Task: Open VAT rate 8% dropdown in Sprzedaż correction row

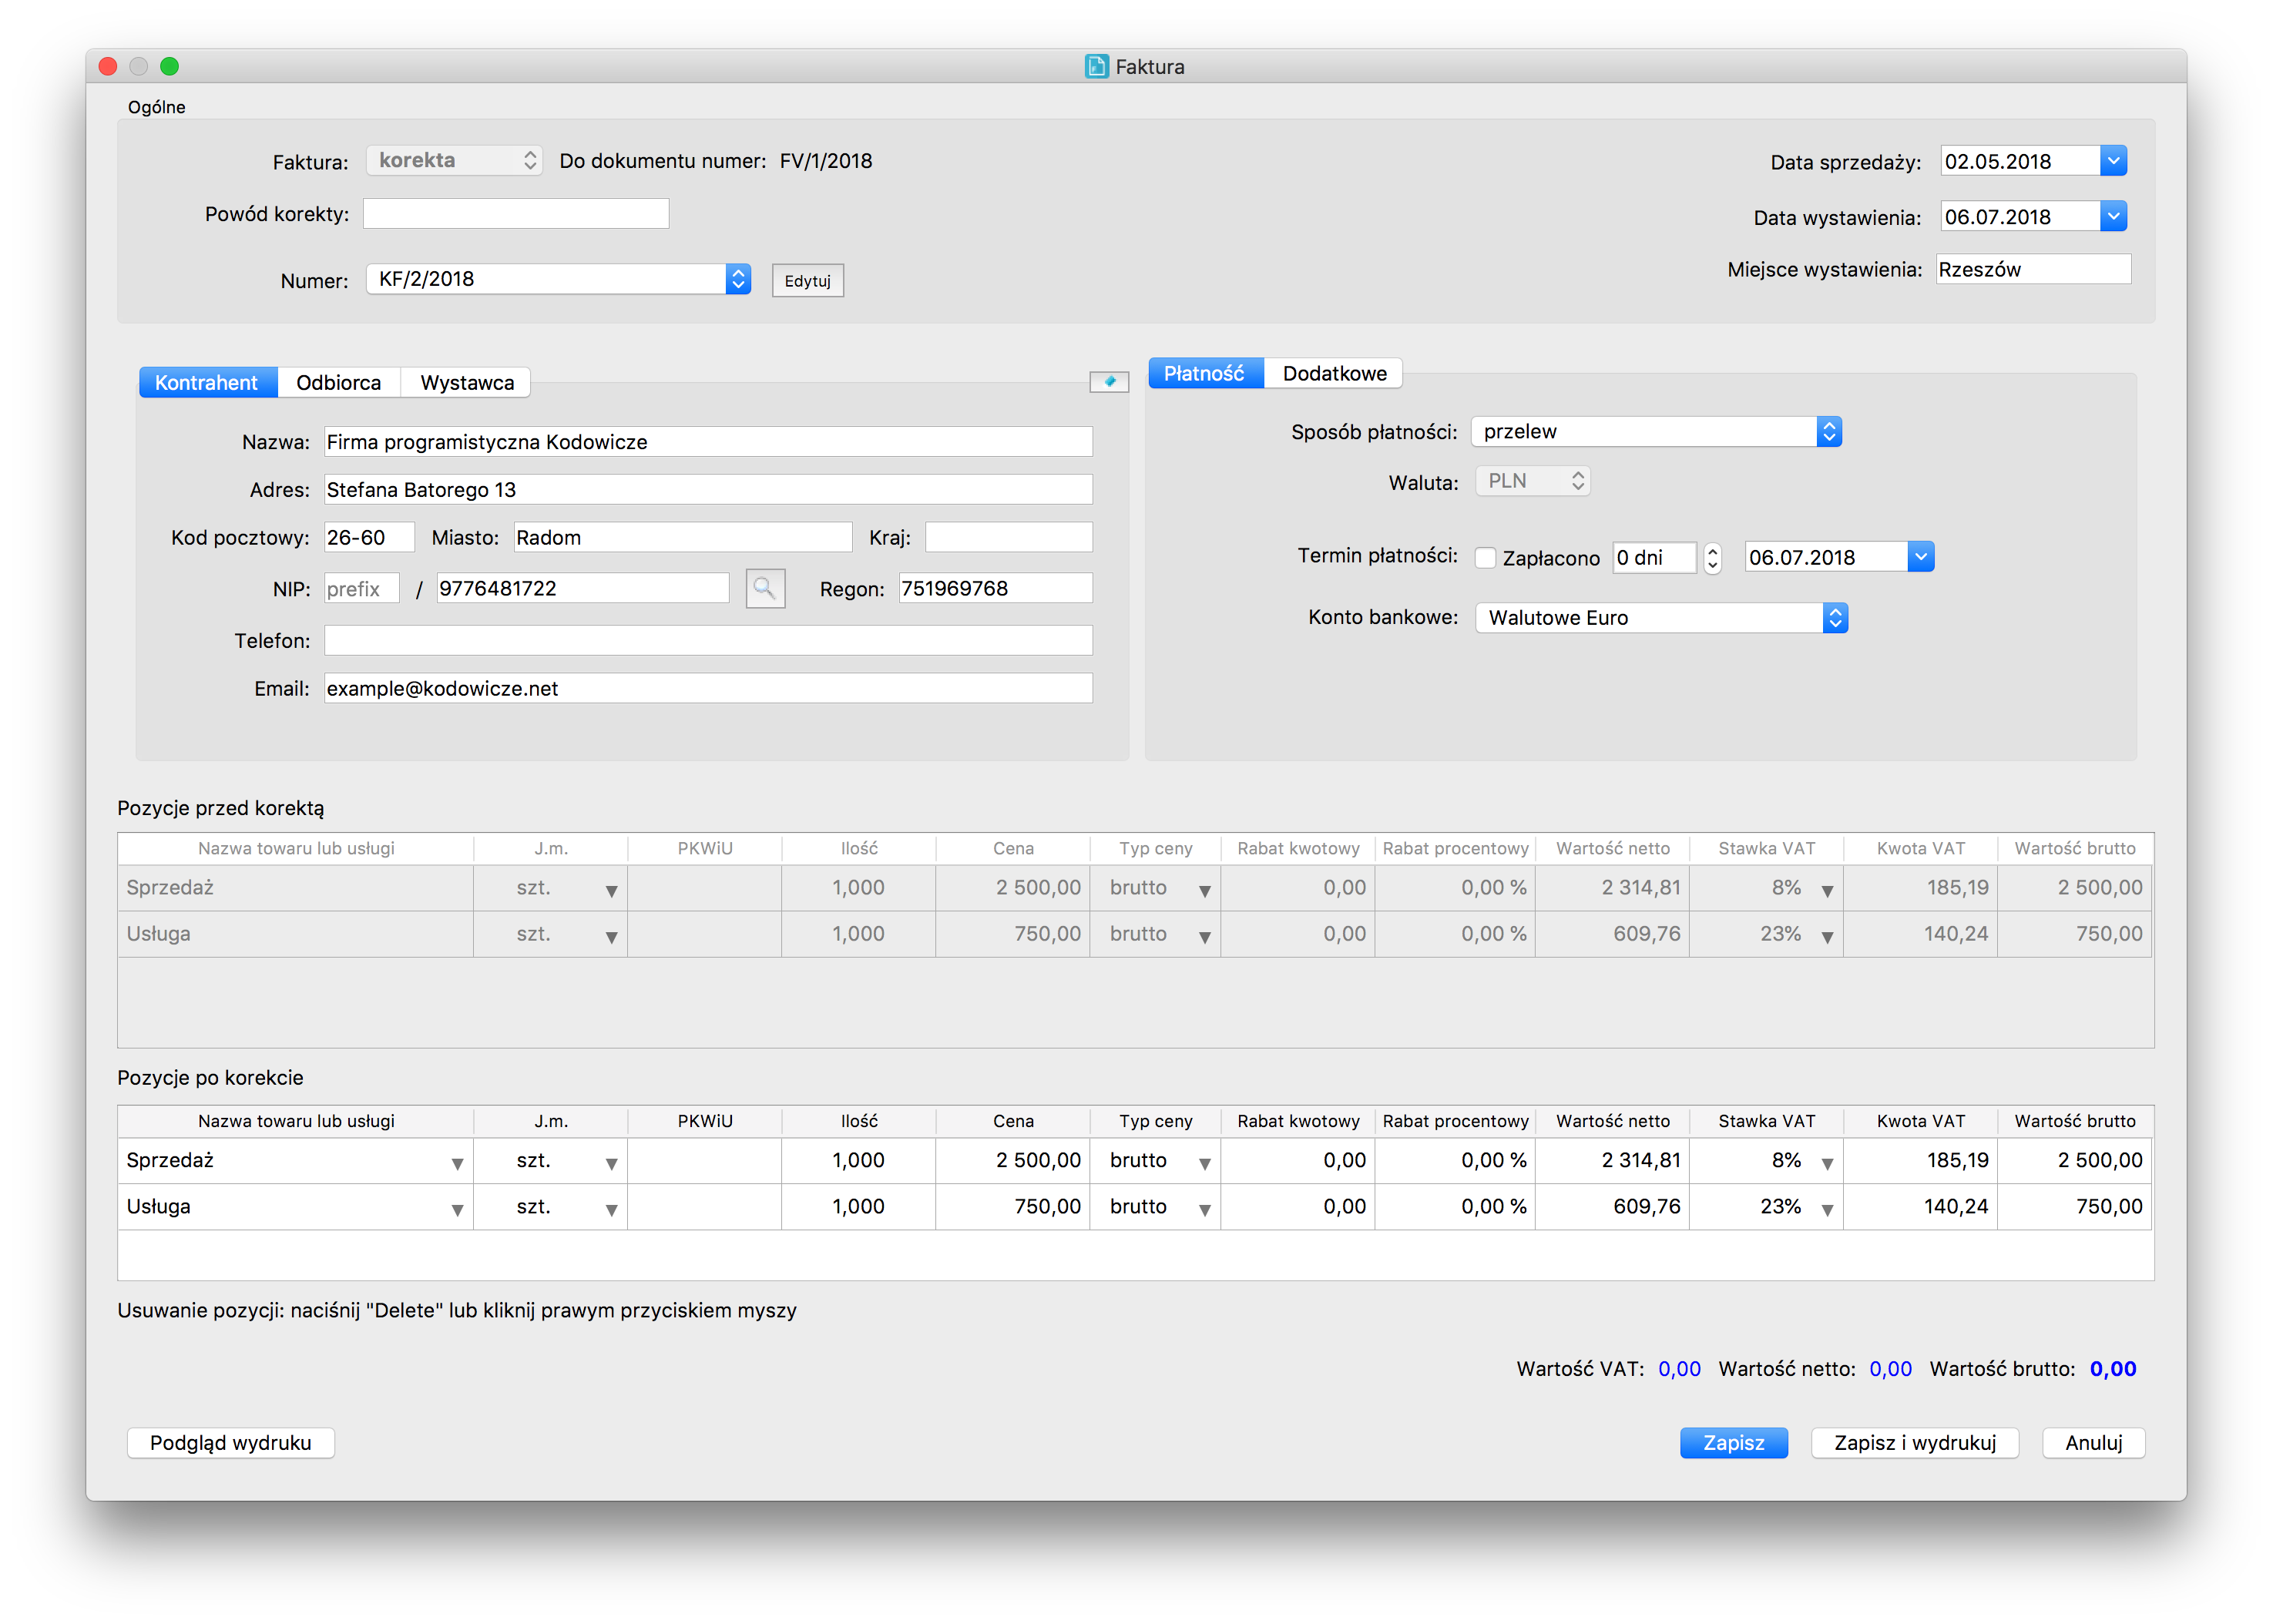Action: [x=1827, y=1163]
